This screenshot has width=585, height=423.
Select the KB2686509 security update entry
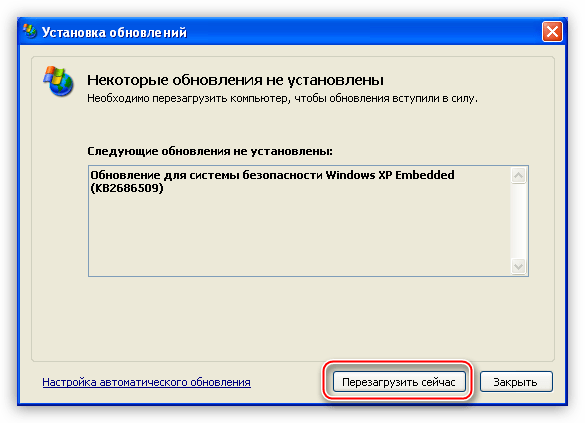pyautogui.click(x=272, y=181)
